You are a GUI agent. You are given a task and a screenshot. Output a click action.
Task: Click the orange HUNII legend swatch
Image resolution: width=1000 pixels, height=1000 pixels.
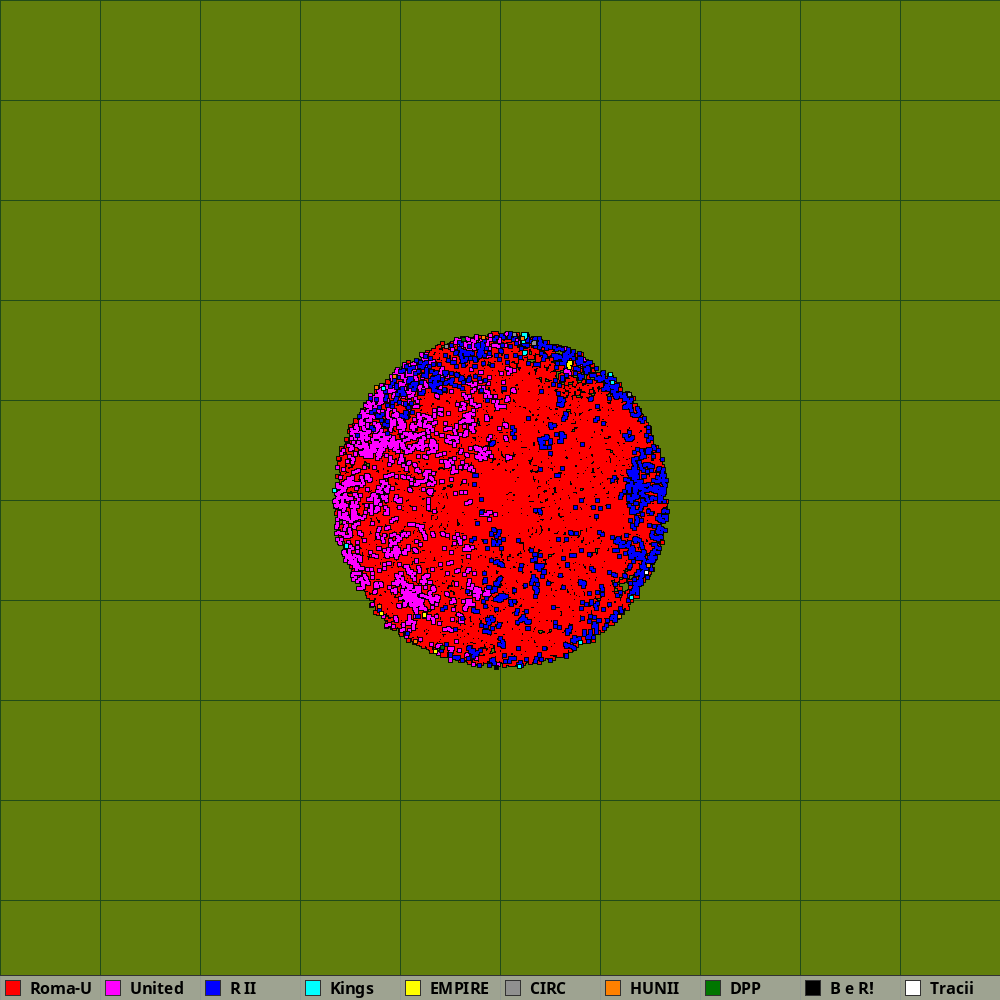[613, 988]
